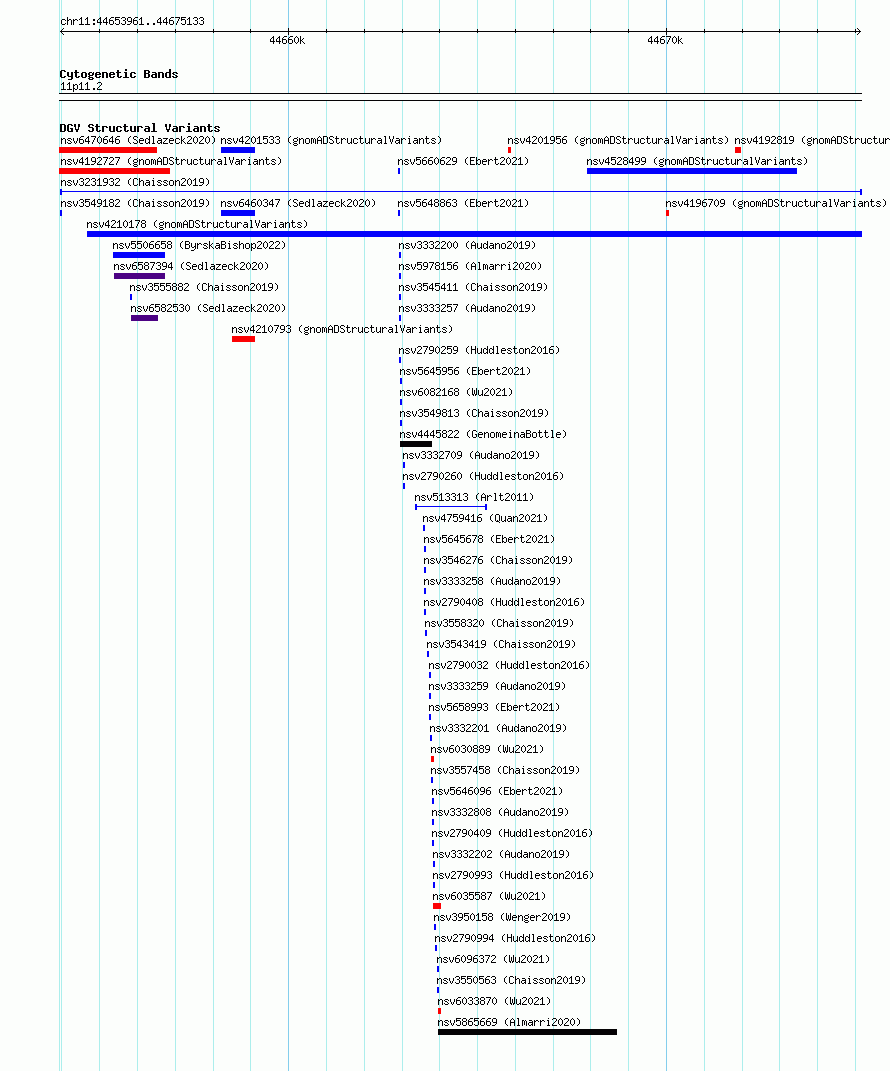The width and height of the screenshot is (890, 1071).
Task: Open nsv3557458 (Chaisson2019) label
Action: point(505,770)
